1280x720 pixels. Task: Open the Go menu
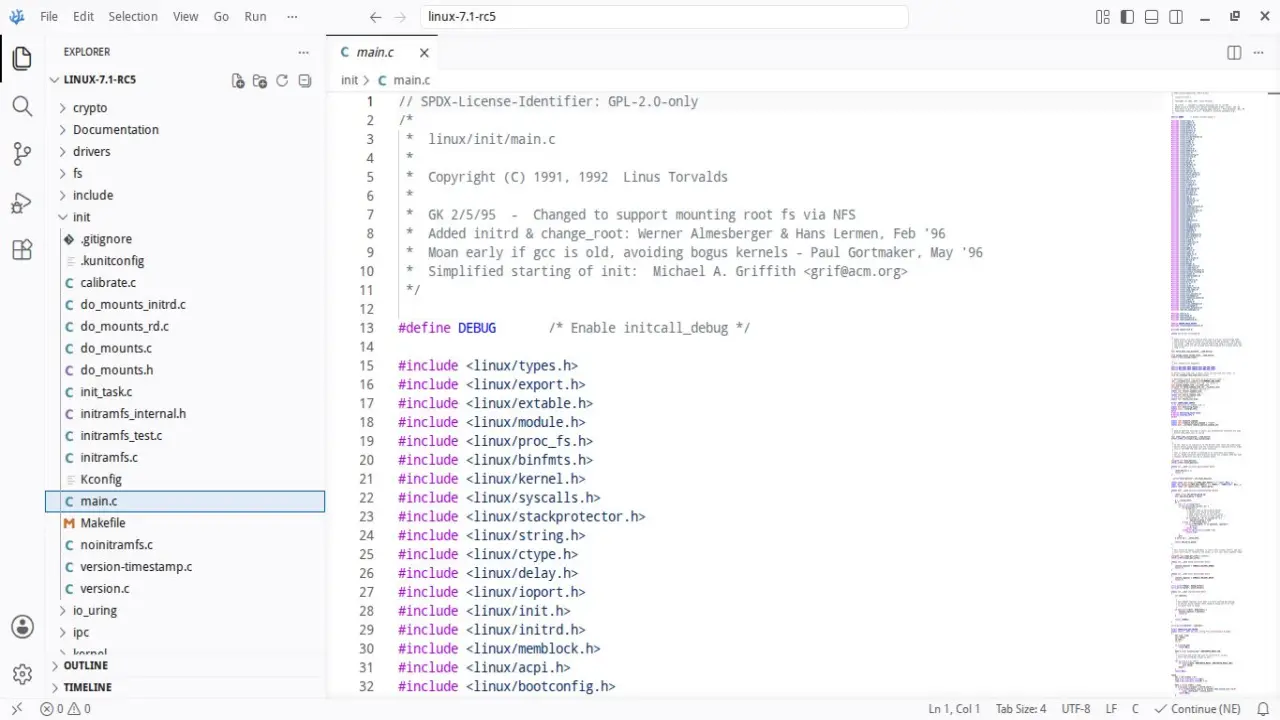click(221, 17)
